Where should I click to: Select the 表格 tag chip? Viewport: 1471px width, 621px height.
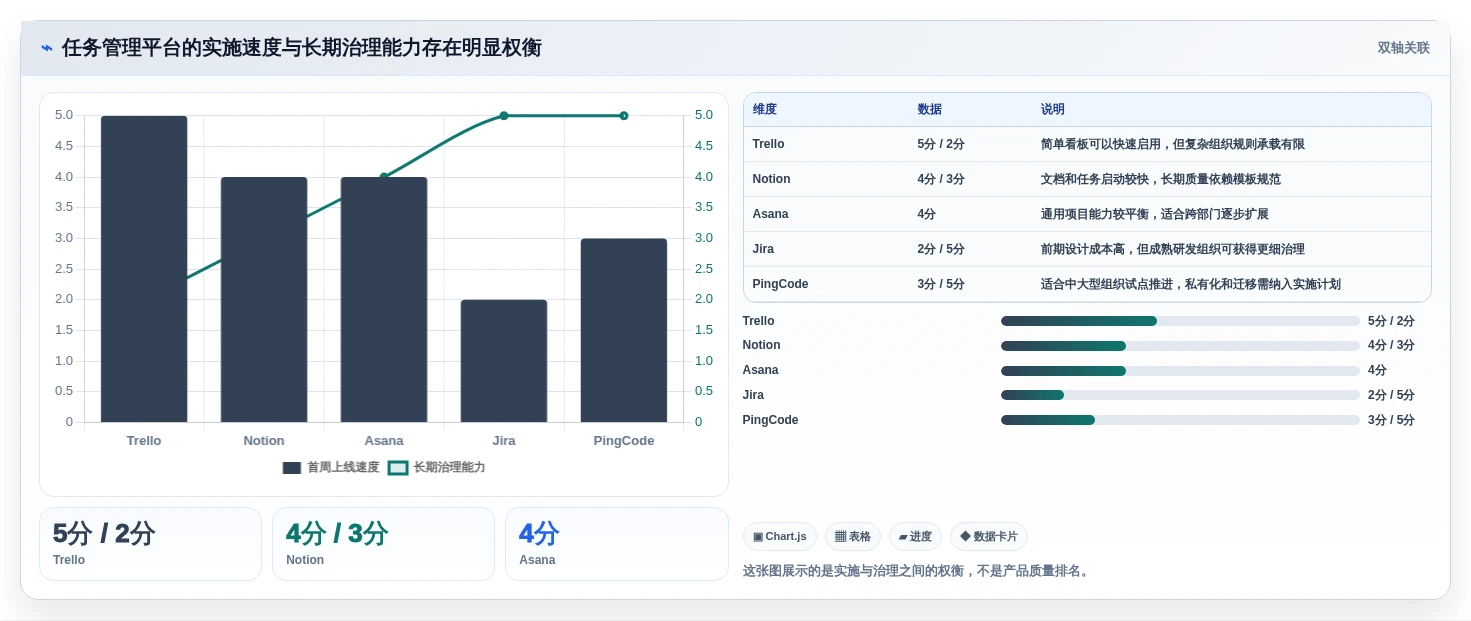click(x=853, y=537)
